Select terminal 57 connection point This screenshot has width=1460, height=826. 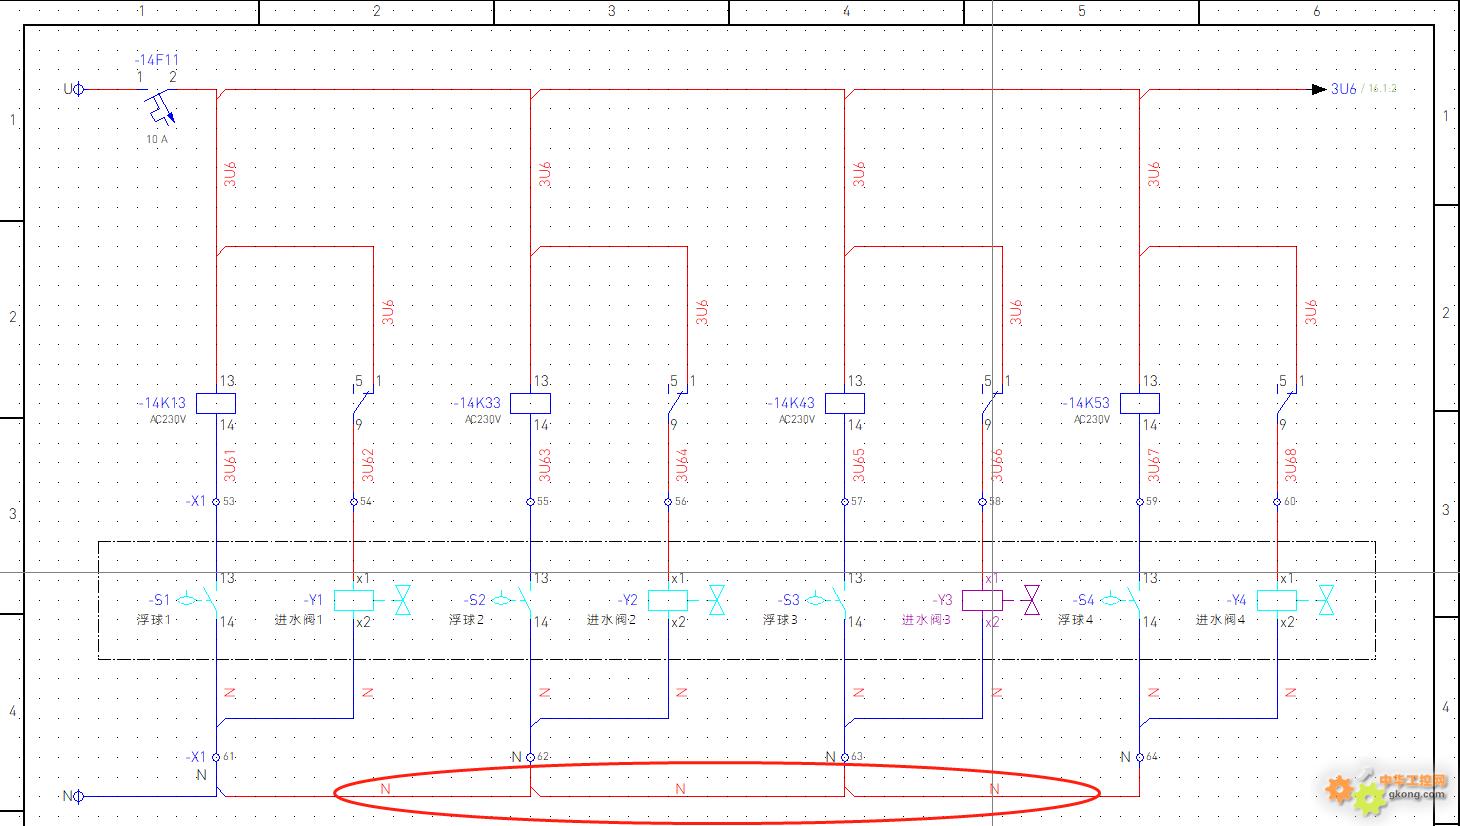pos(844,502)
